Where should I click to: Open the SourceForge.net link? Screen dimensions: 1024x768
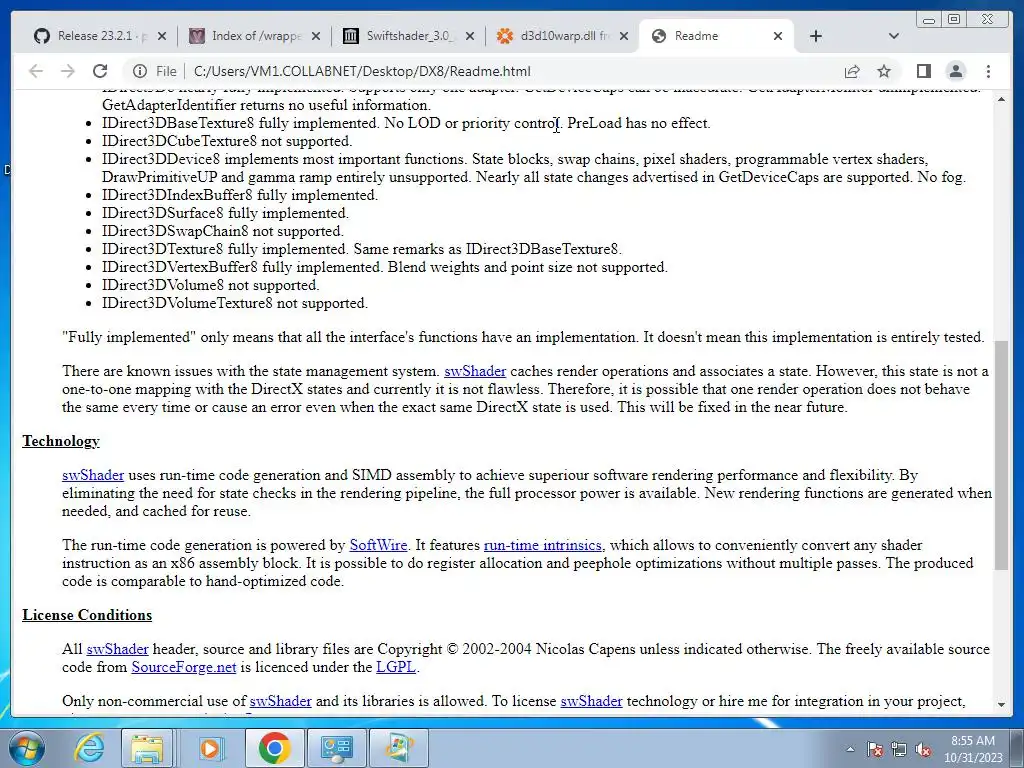(184, 667)
